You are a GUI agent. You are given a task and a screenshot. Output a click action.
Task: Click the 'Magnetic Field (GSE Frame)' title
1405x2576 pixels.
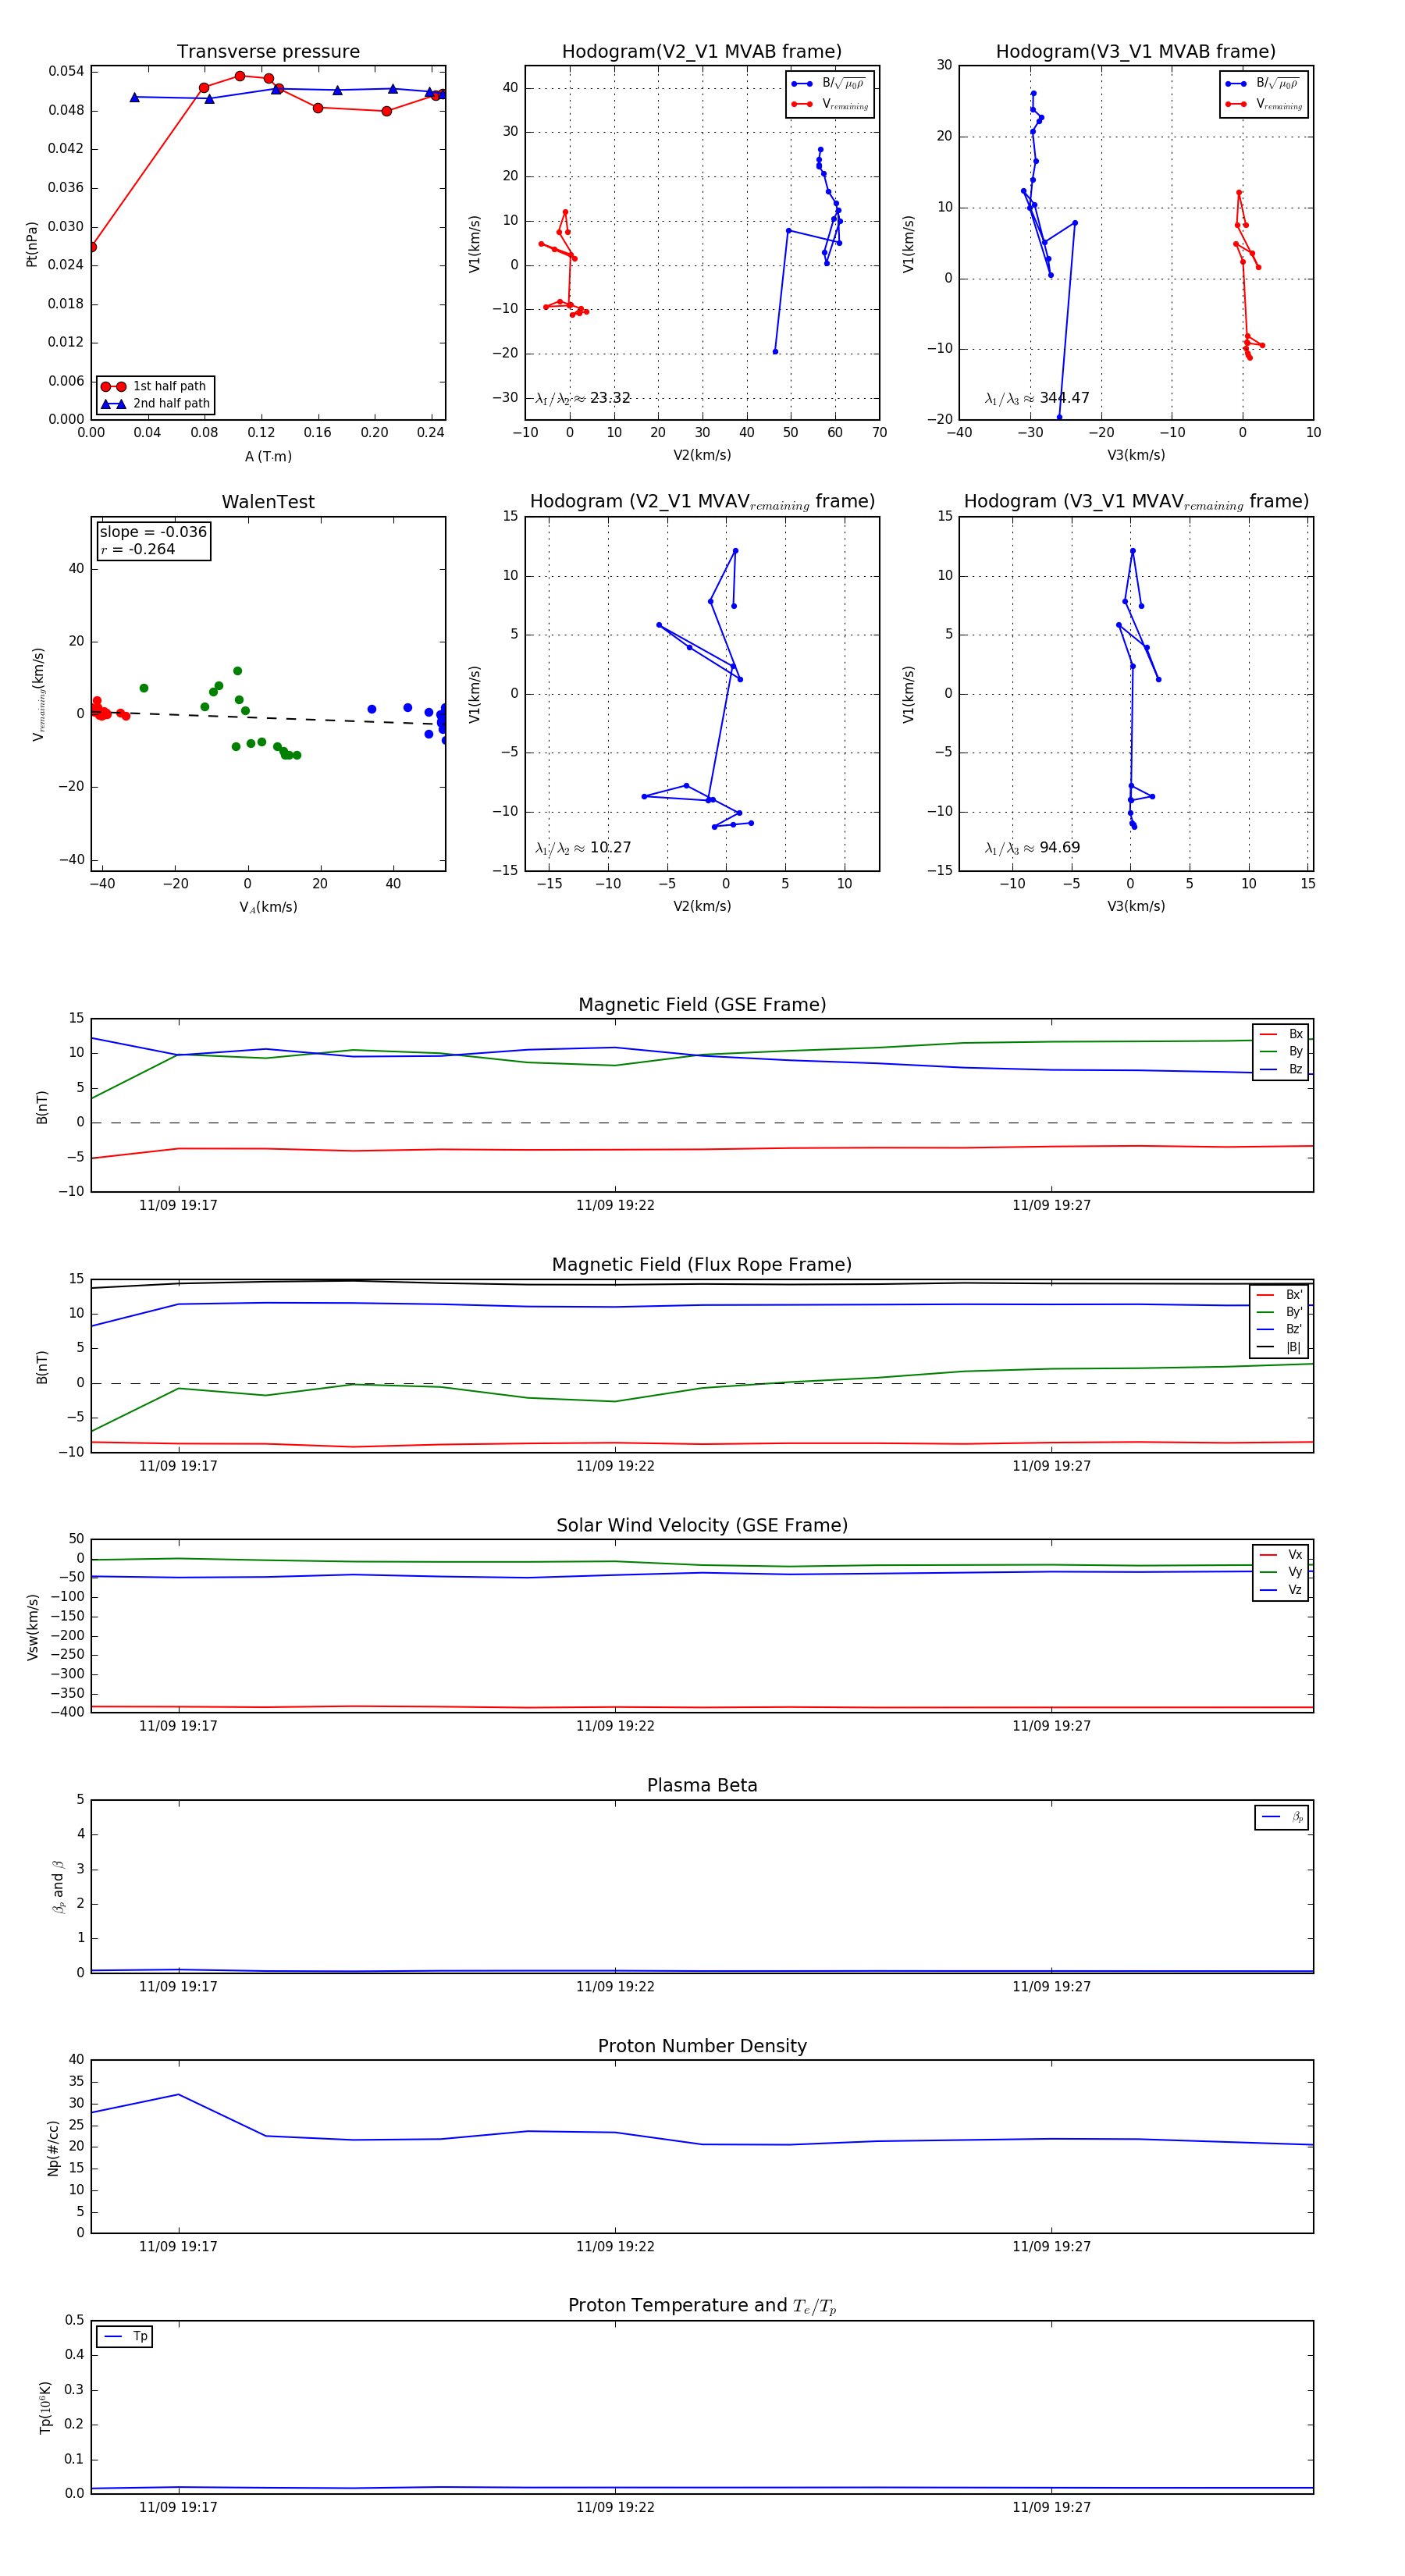(702, 1005)
